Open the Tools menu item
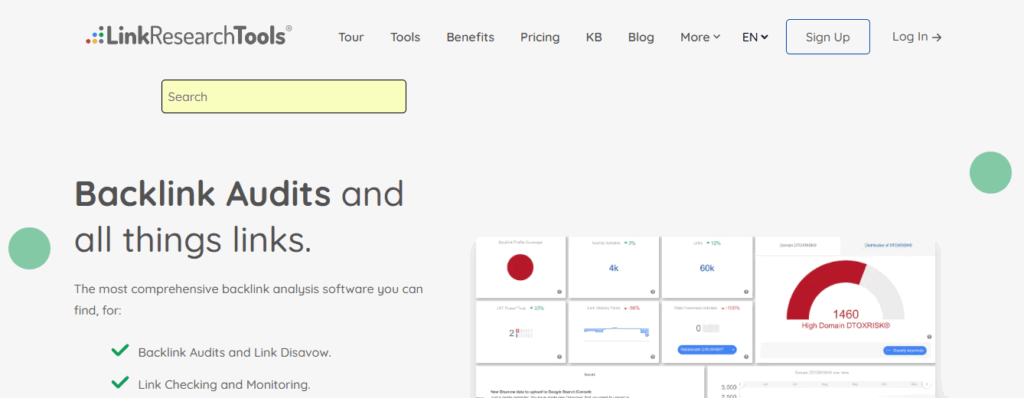1024x398 pixels. [x=405, y=37]
